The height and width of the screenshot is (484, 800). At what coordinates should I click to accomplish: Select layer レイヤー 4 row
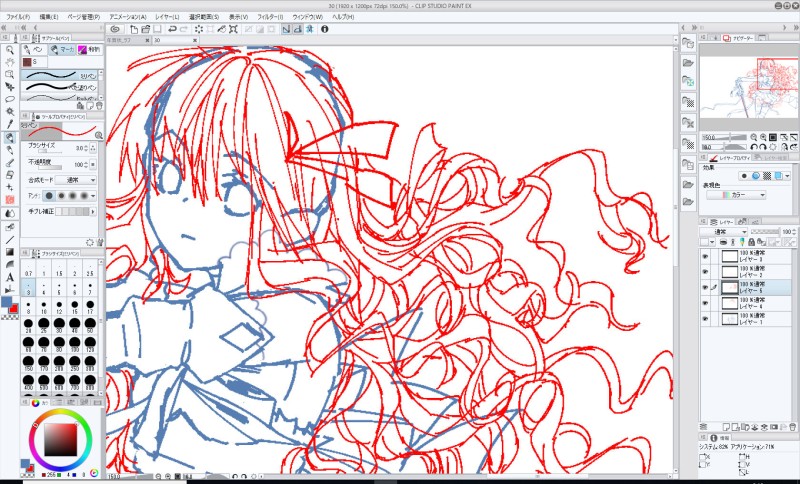[x=746, y=303]
